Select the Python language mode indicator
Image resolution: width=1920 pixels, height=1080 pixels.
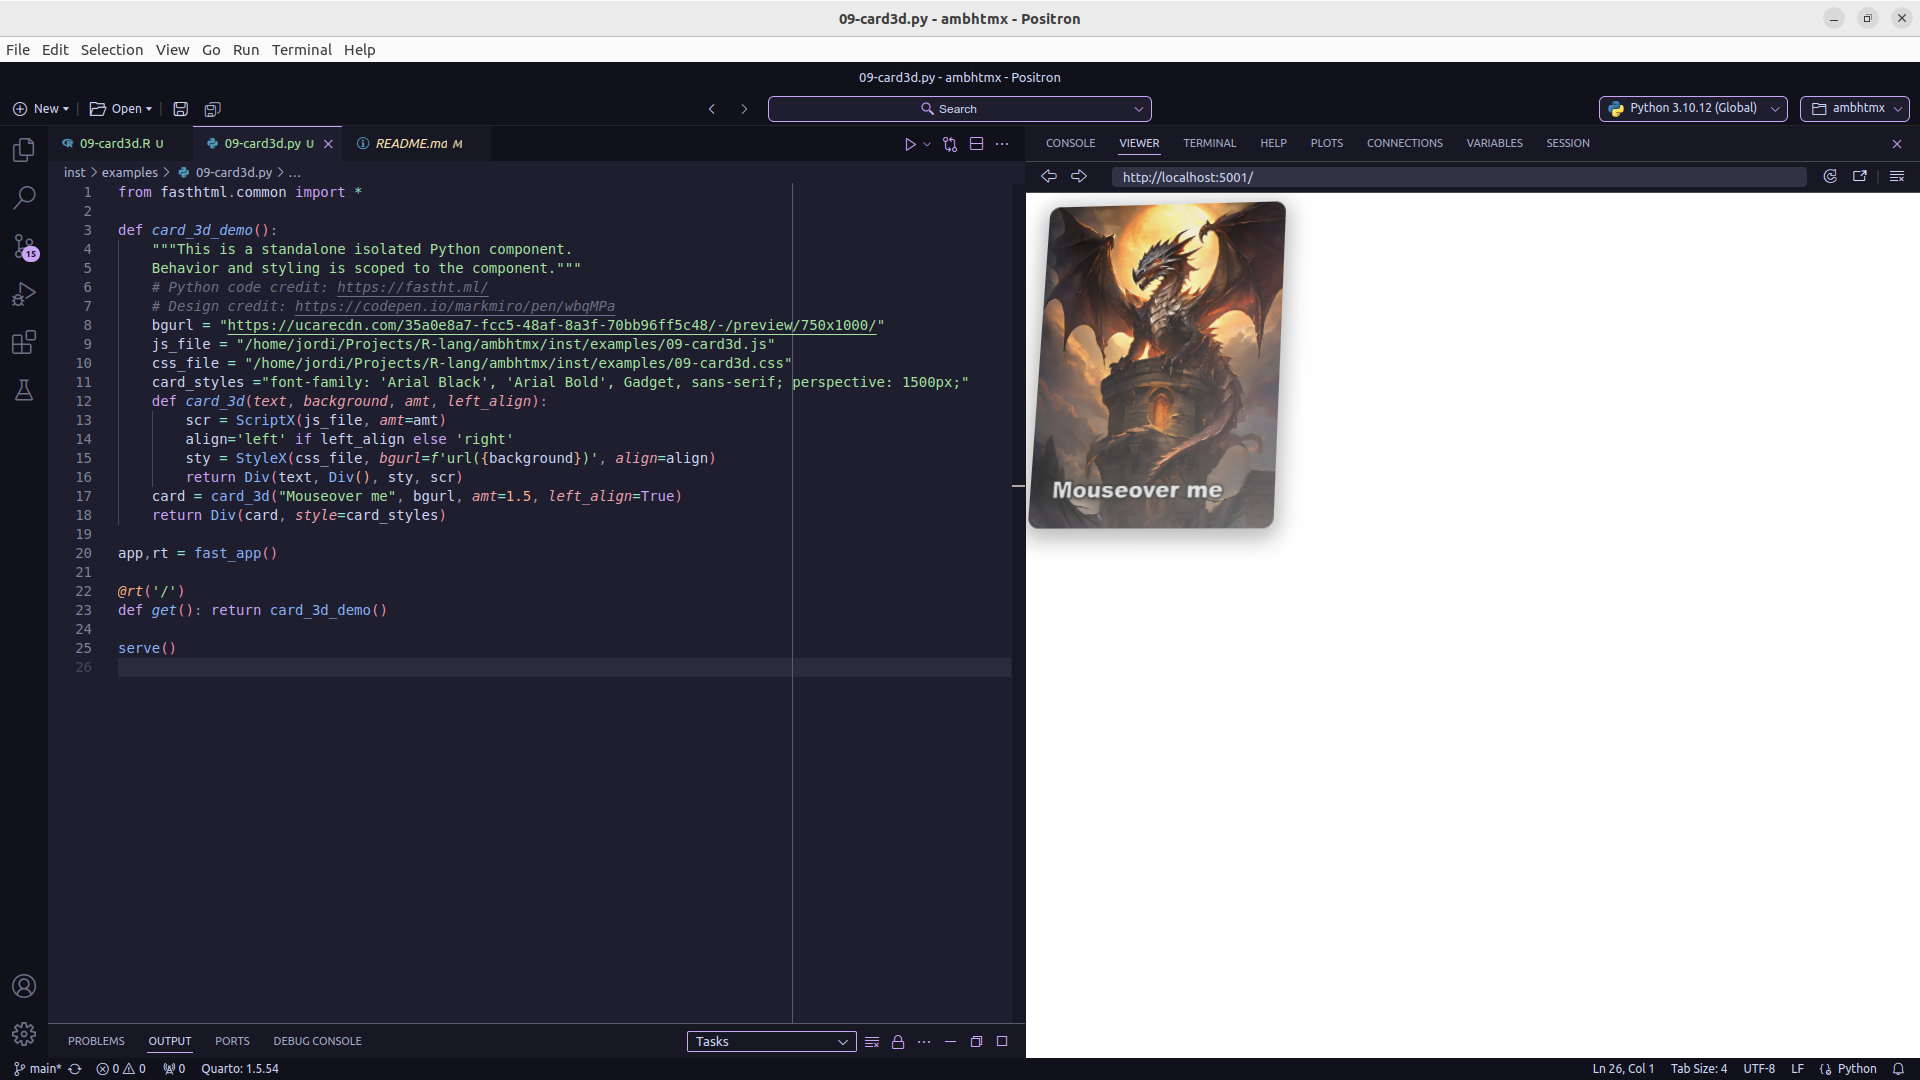click(x=1856, y=1069)
